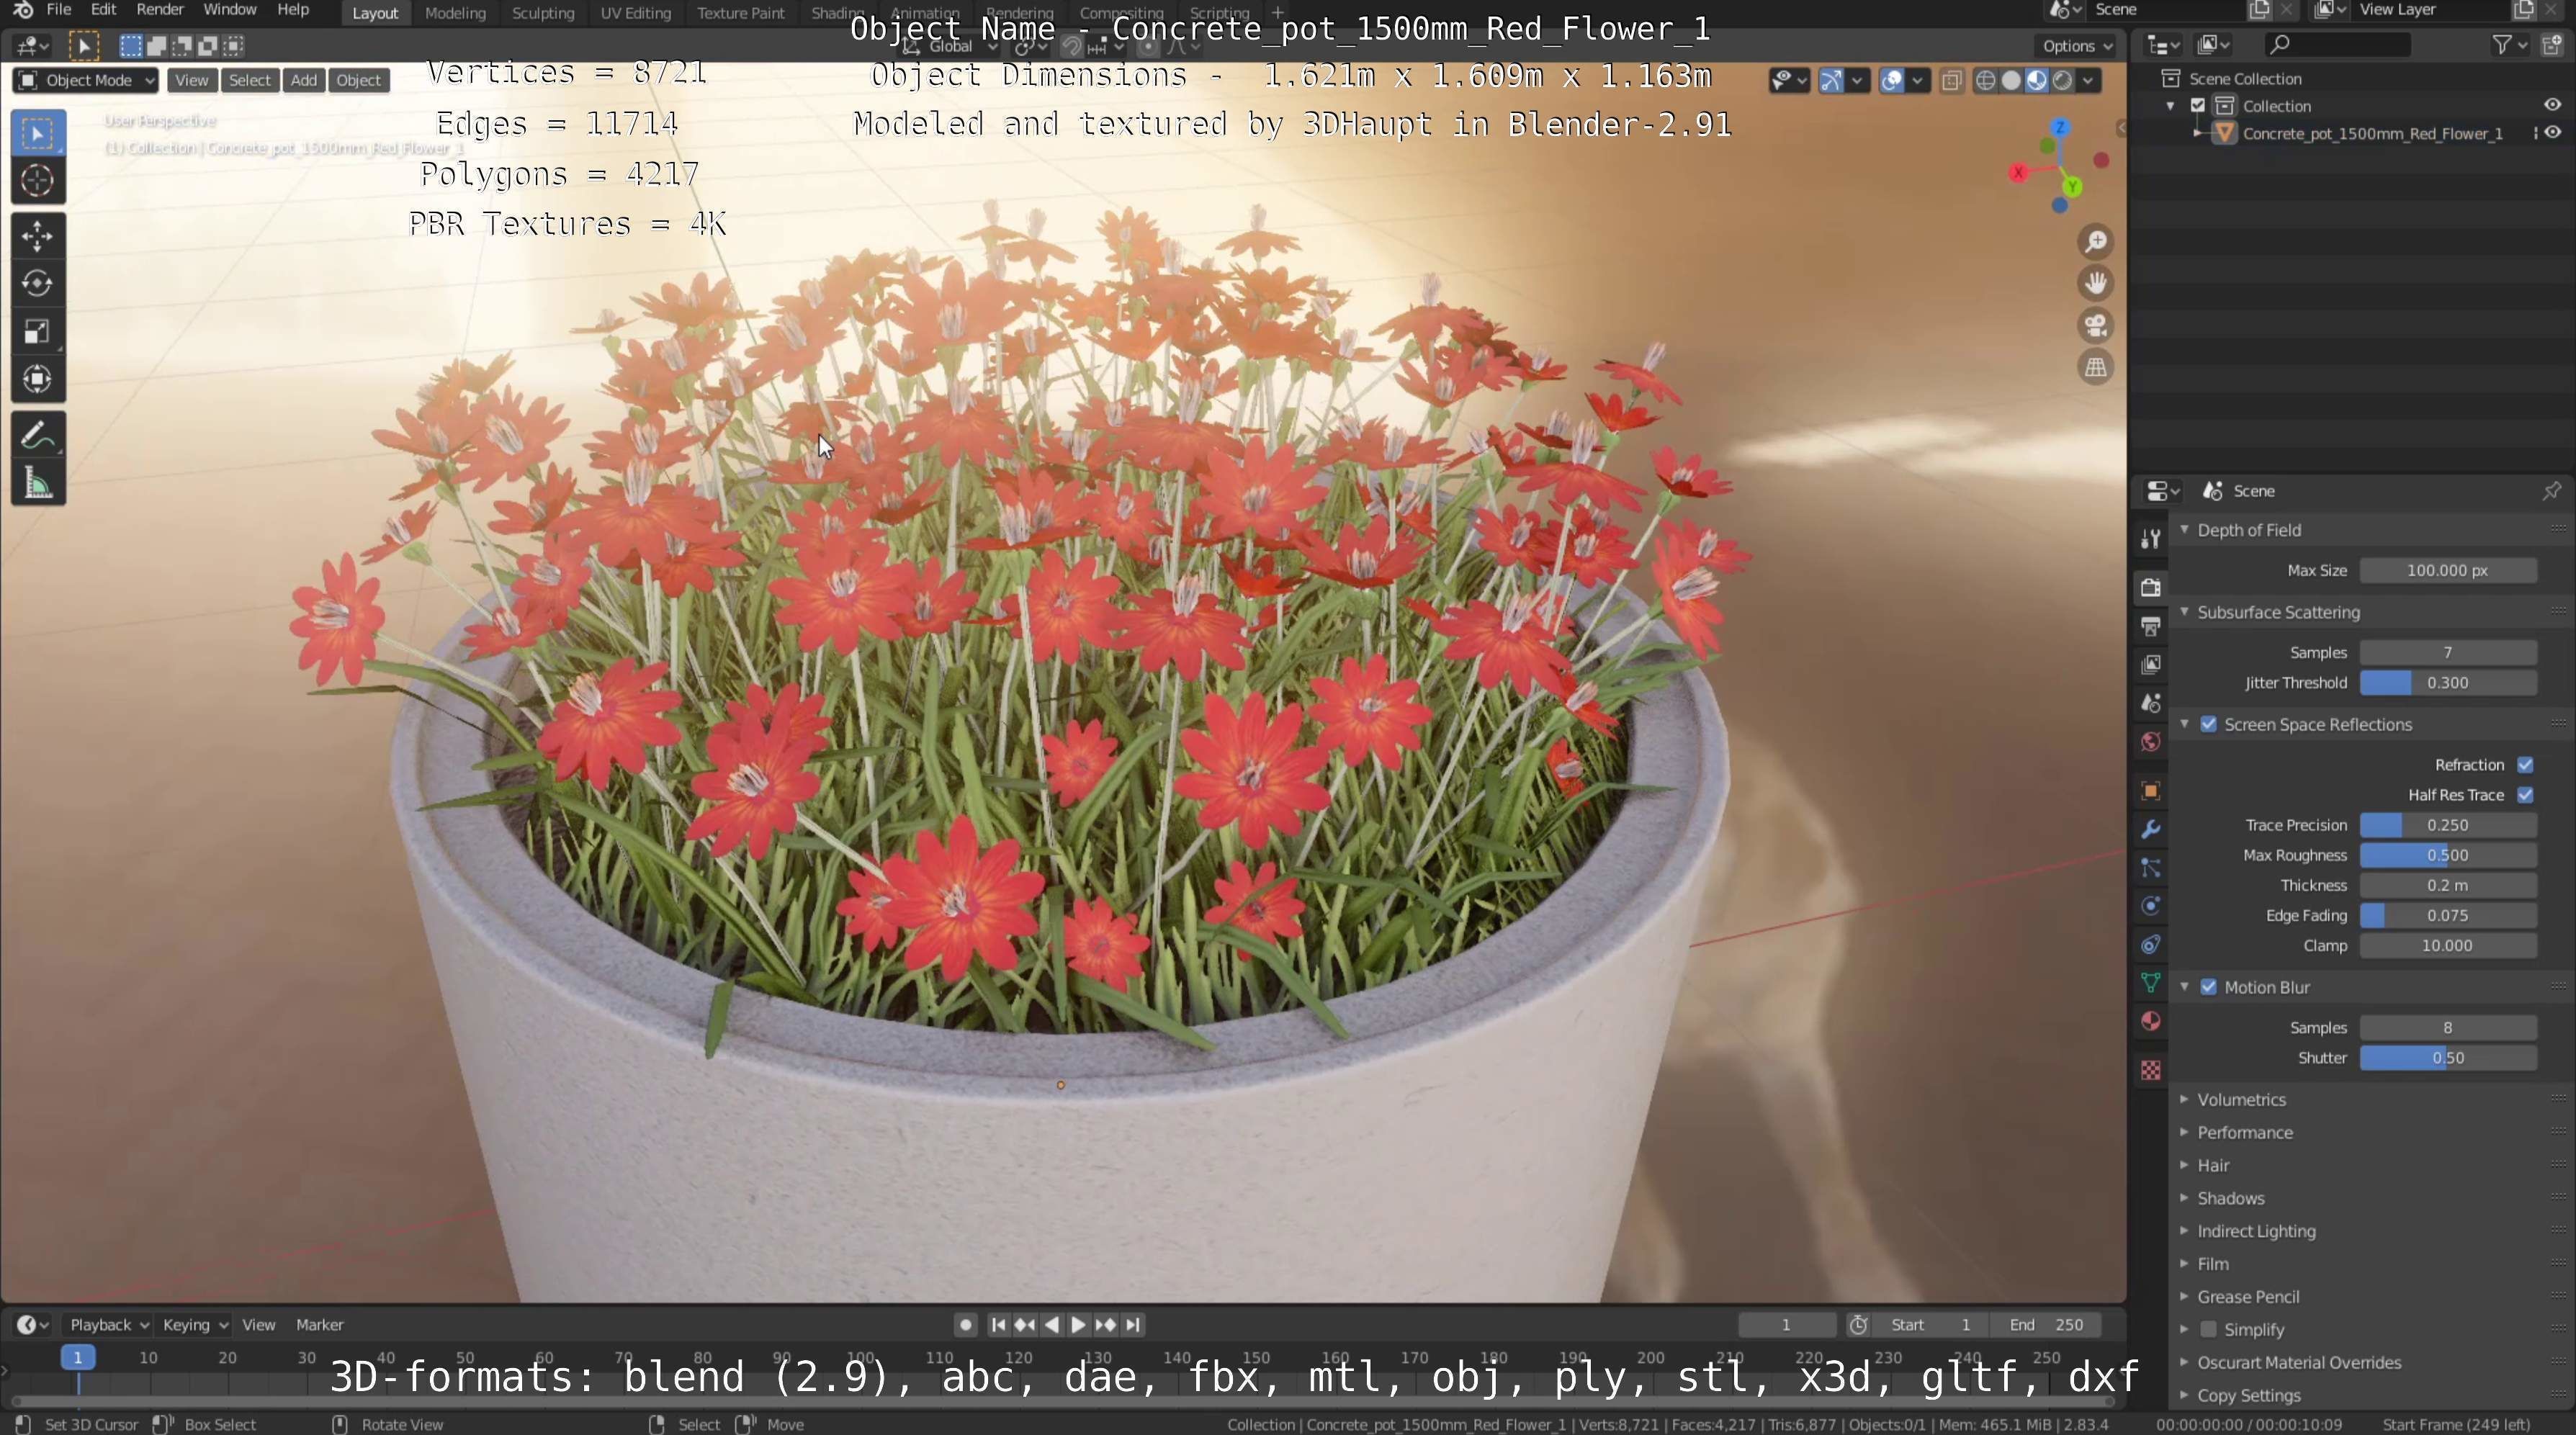Select the Measure tool
Viewport: 2576px width, 1435px height.
(38, 484)
